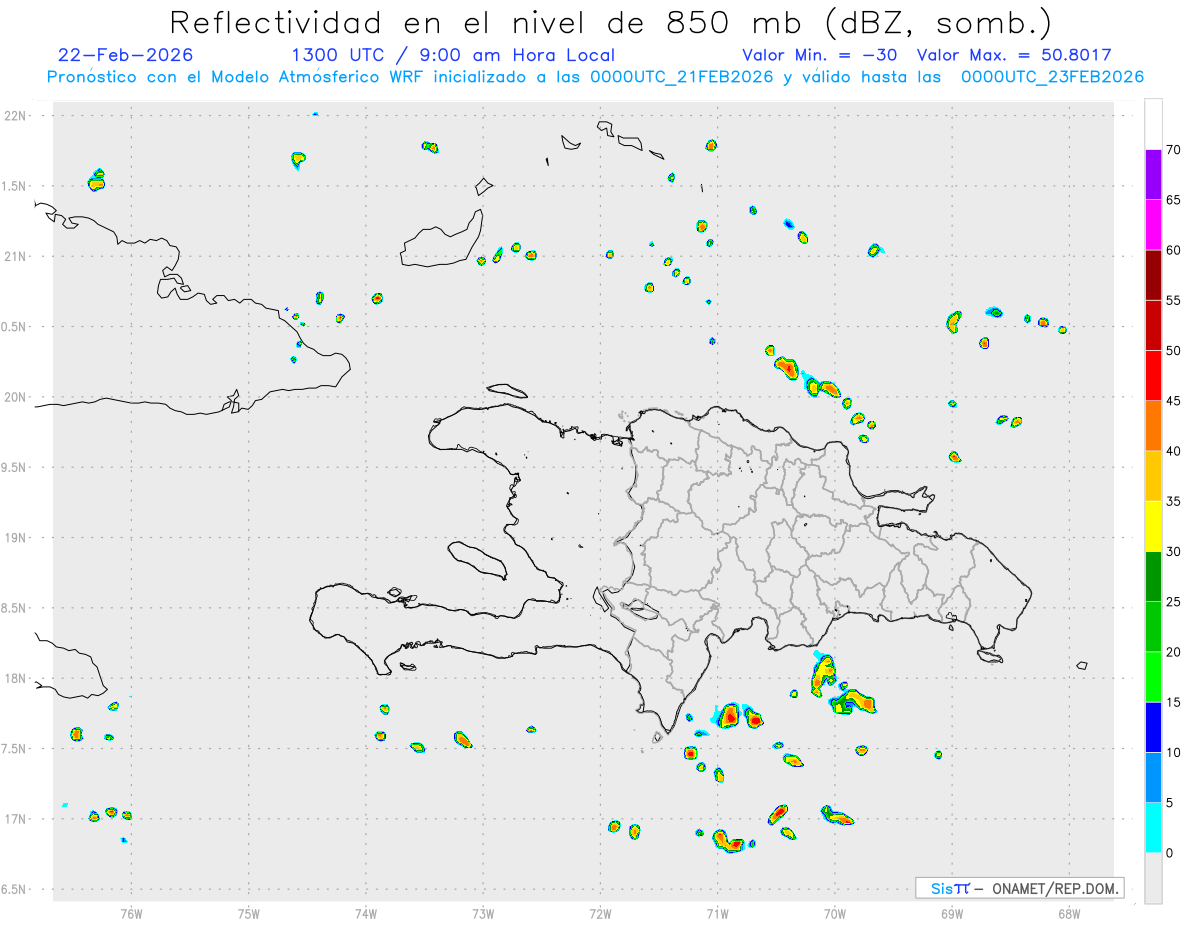
Task: Select the '75W' longitude label
Action: pyautogui.click(x=249, y=912)
